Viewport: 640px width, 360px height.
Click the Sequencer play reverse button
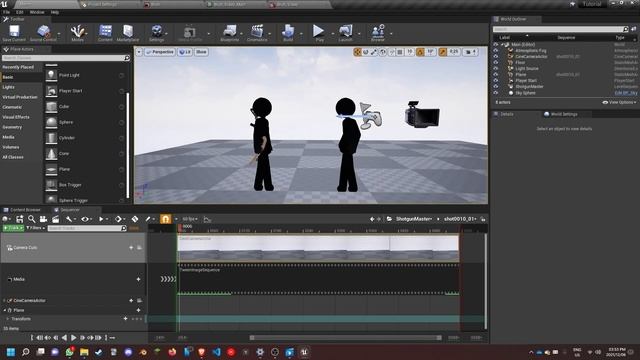point(64,338)
